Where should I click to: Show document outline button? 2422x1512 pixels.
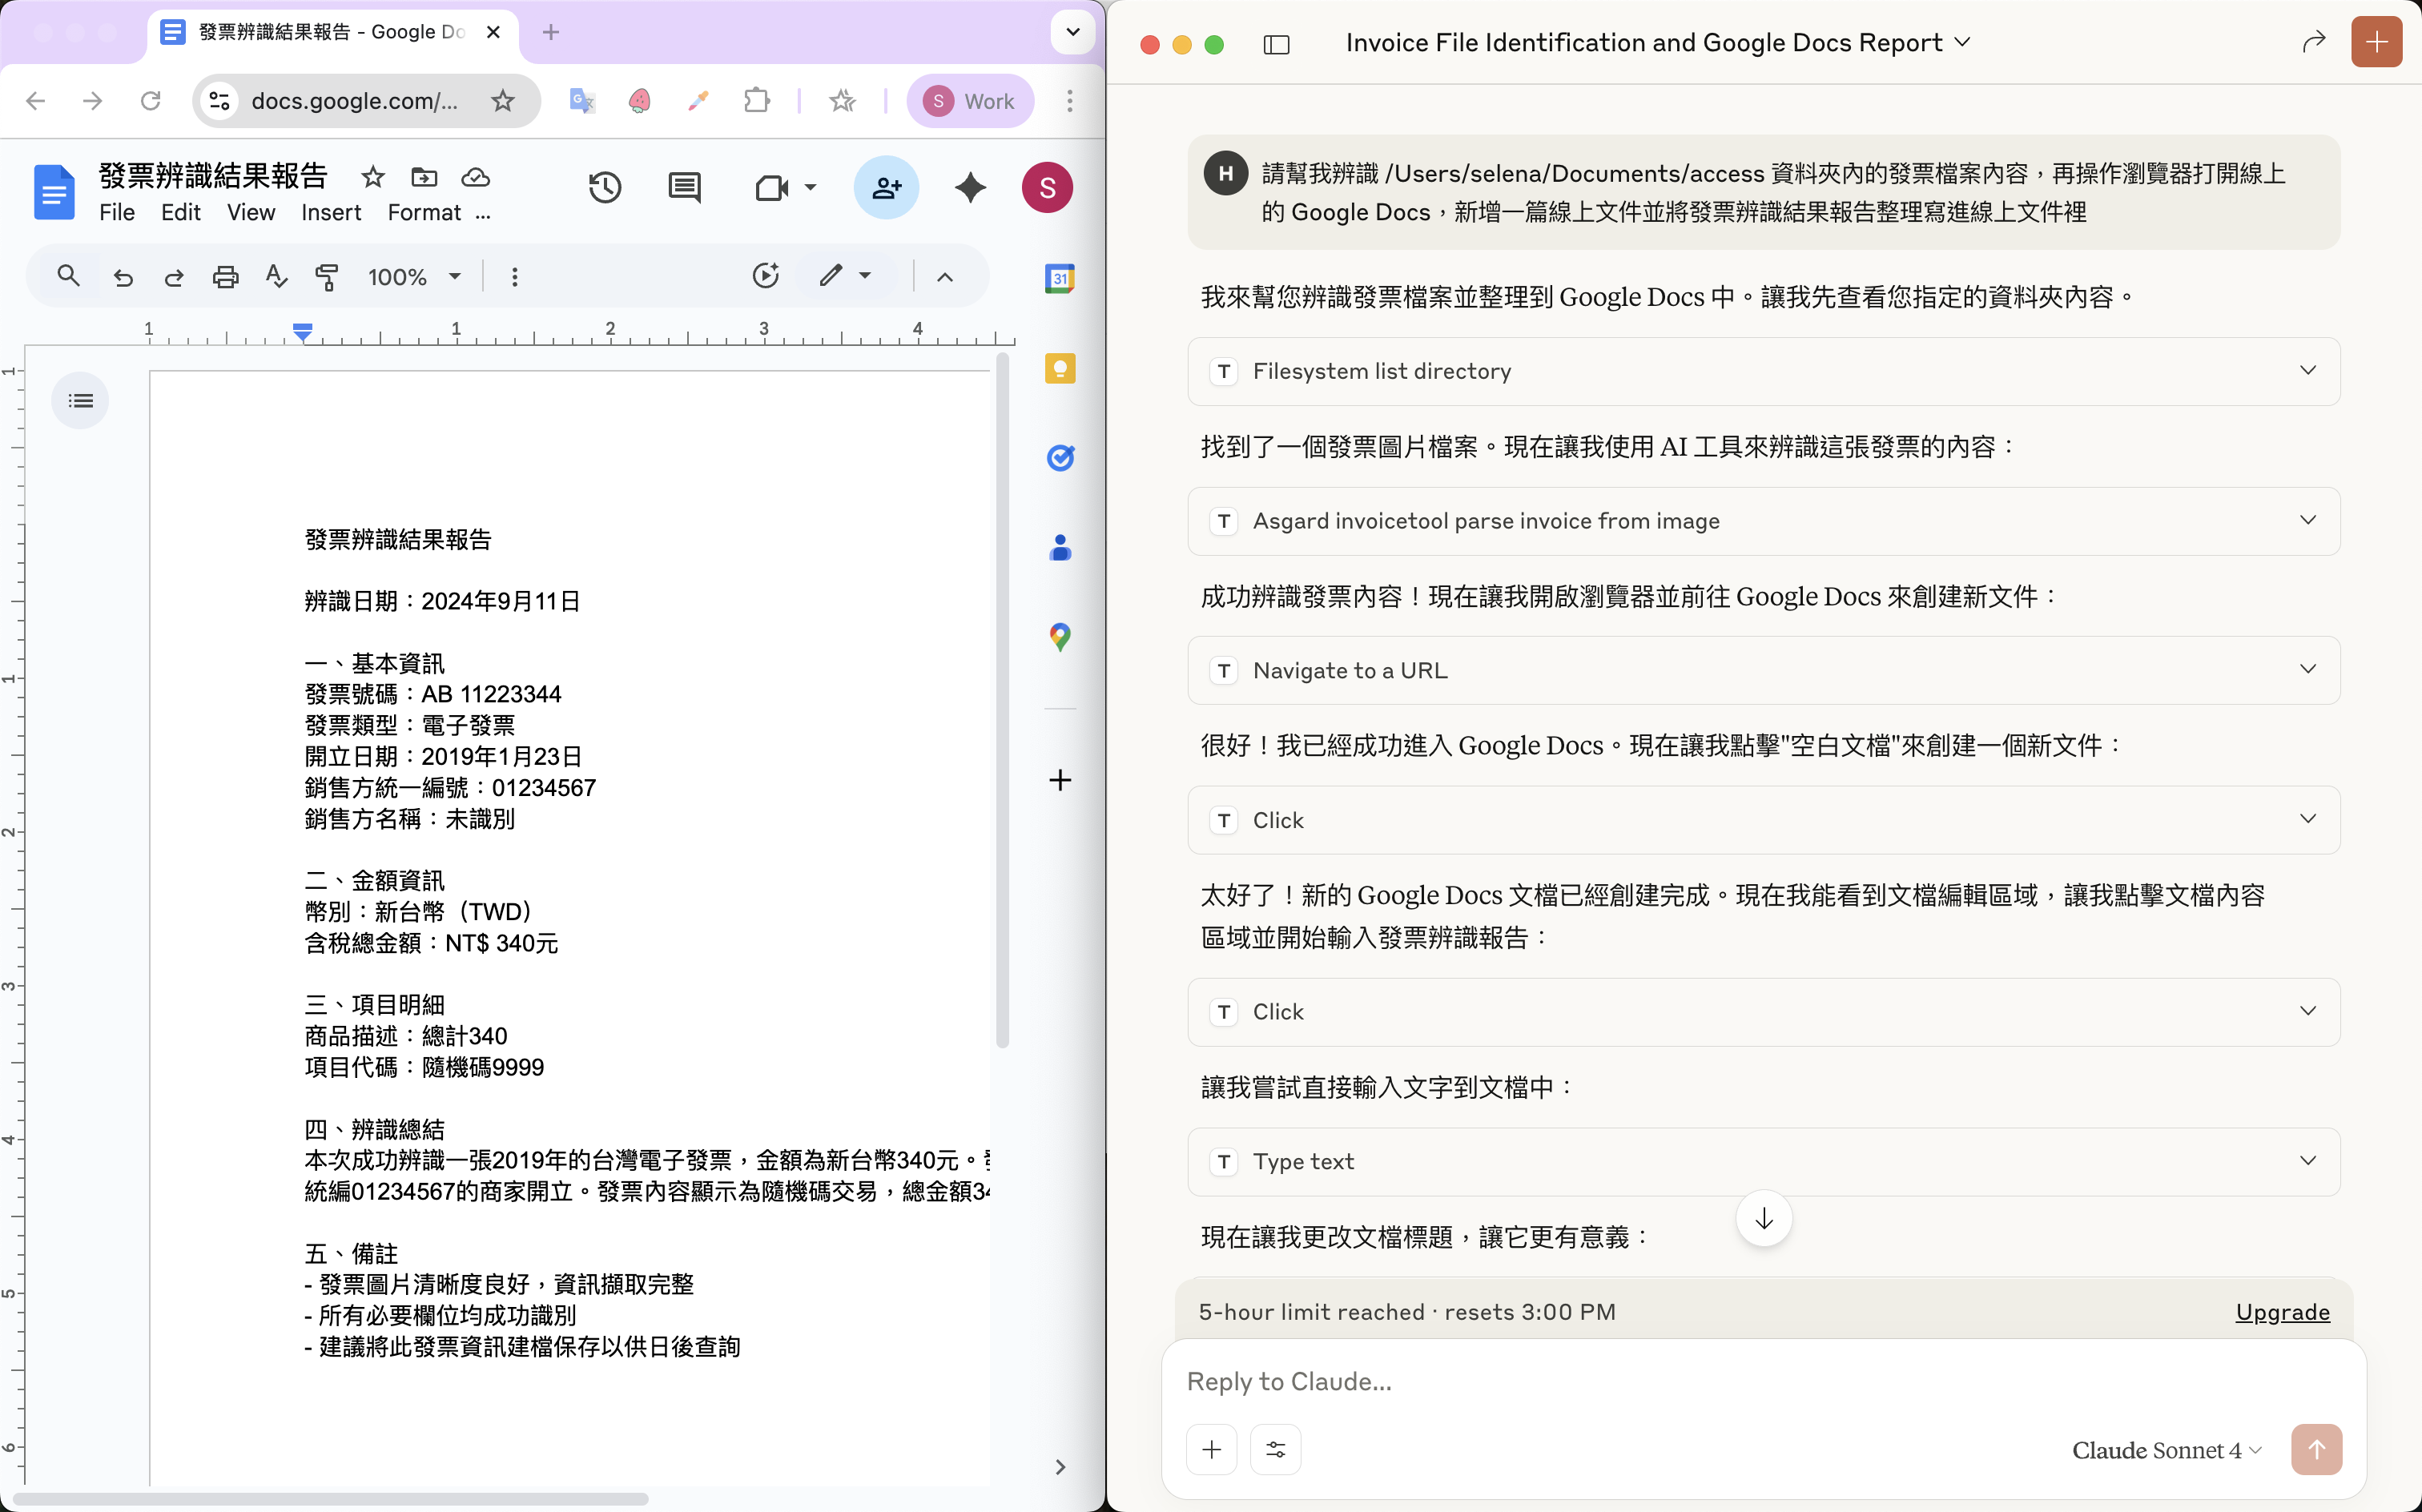[x=80, y=401]
